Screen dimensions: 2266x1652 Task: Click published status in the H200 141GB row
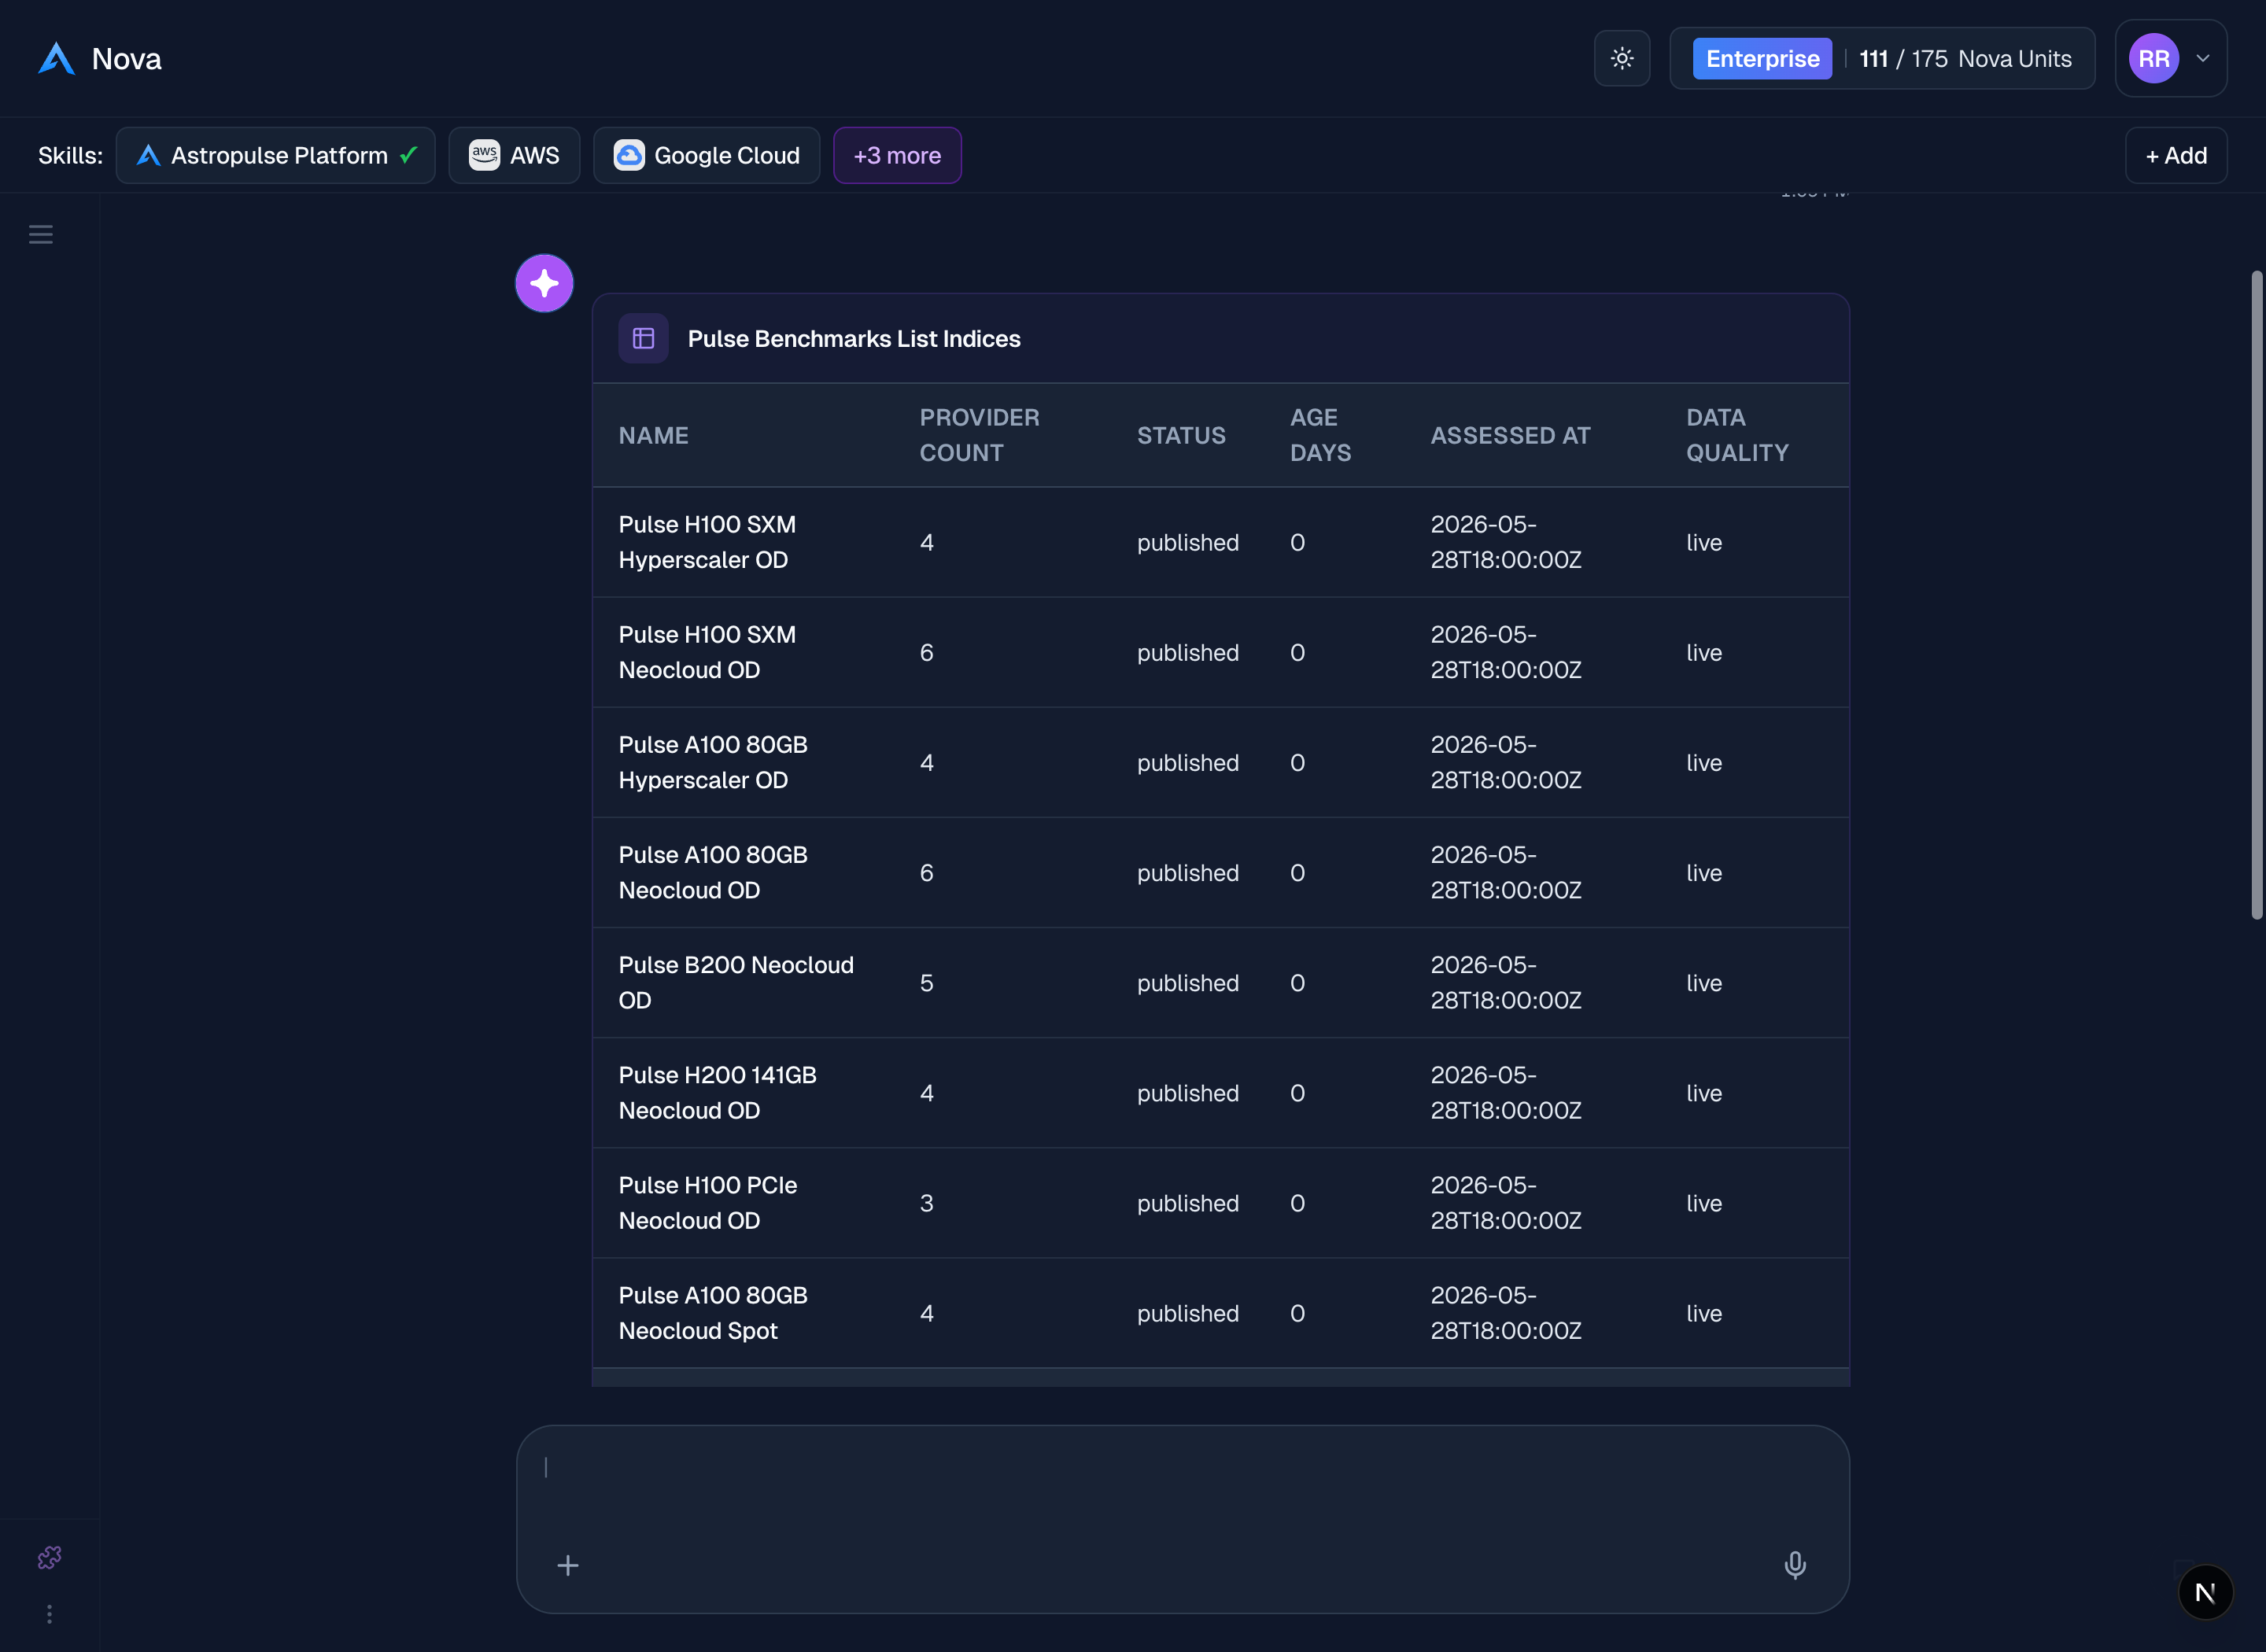click(1187, 1093)
